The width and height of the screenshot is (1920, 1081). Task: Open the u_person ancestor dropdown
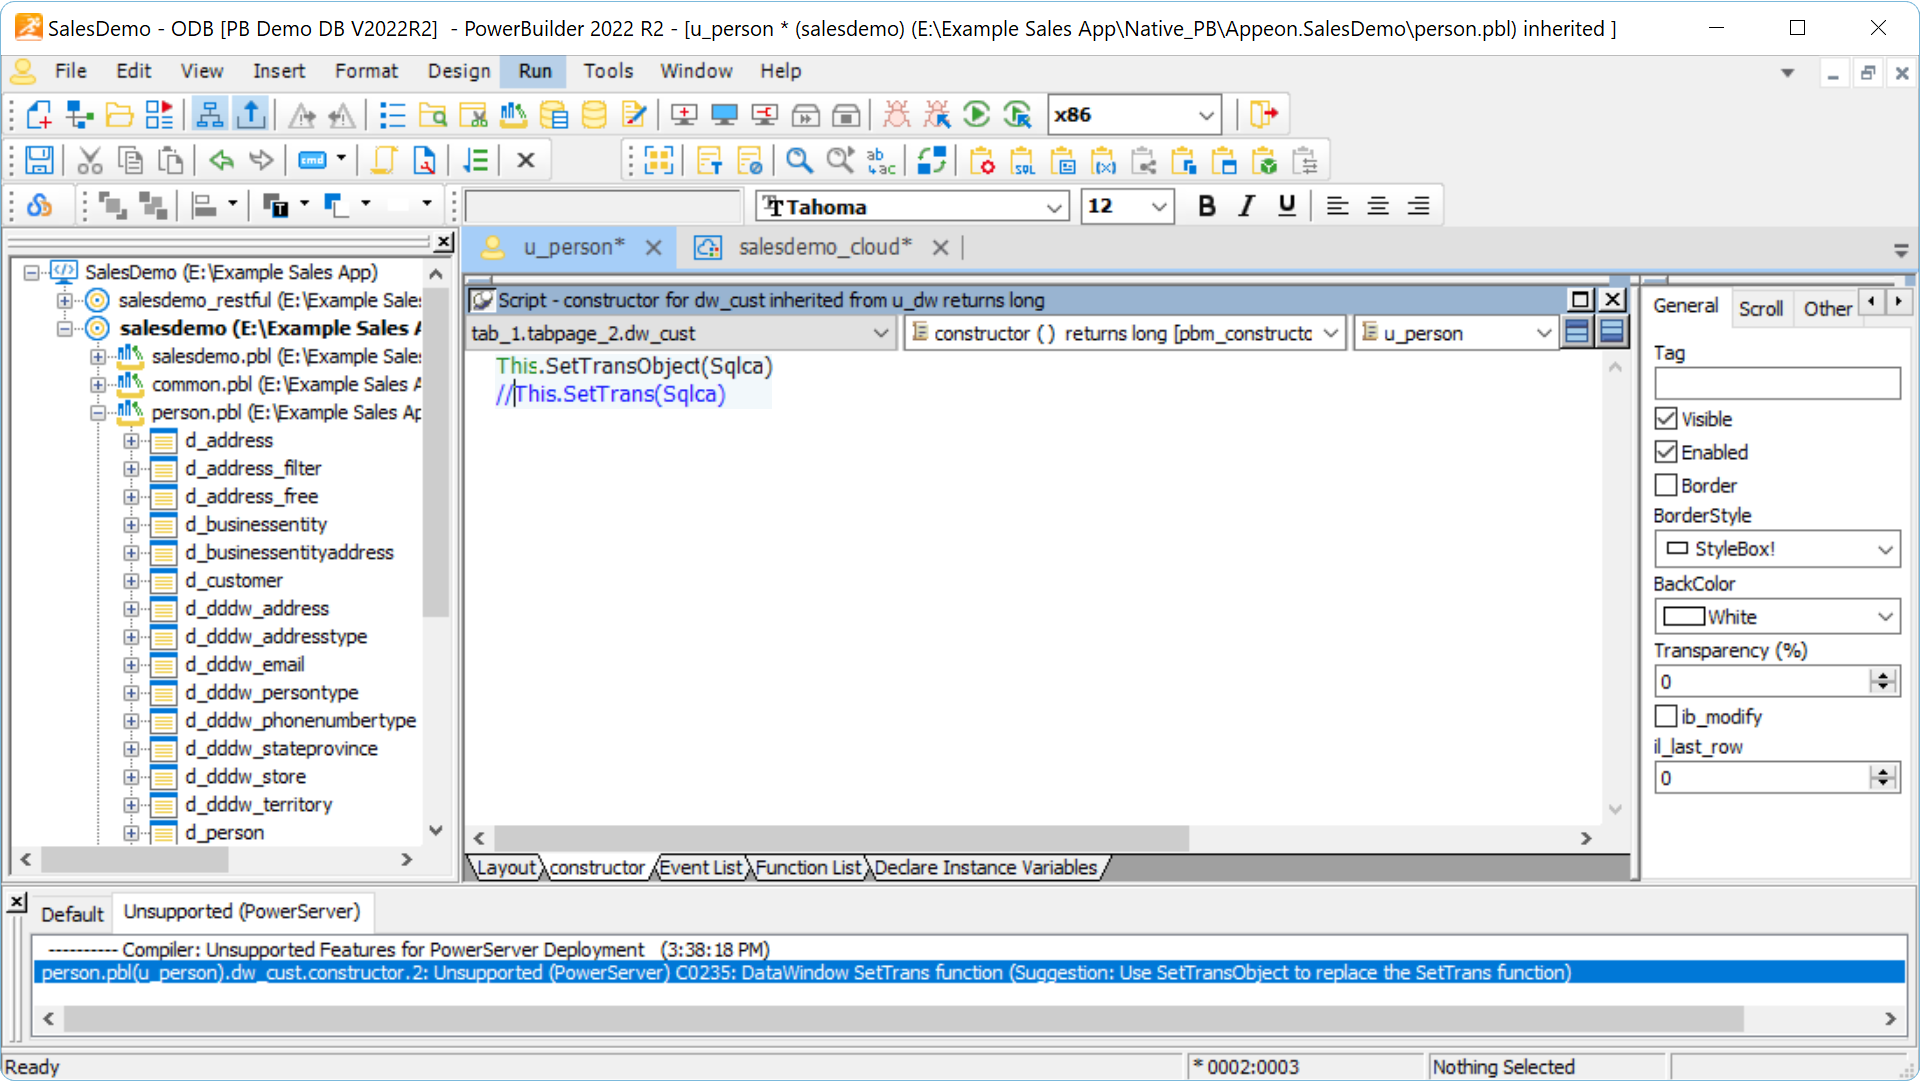[1543, 333]
